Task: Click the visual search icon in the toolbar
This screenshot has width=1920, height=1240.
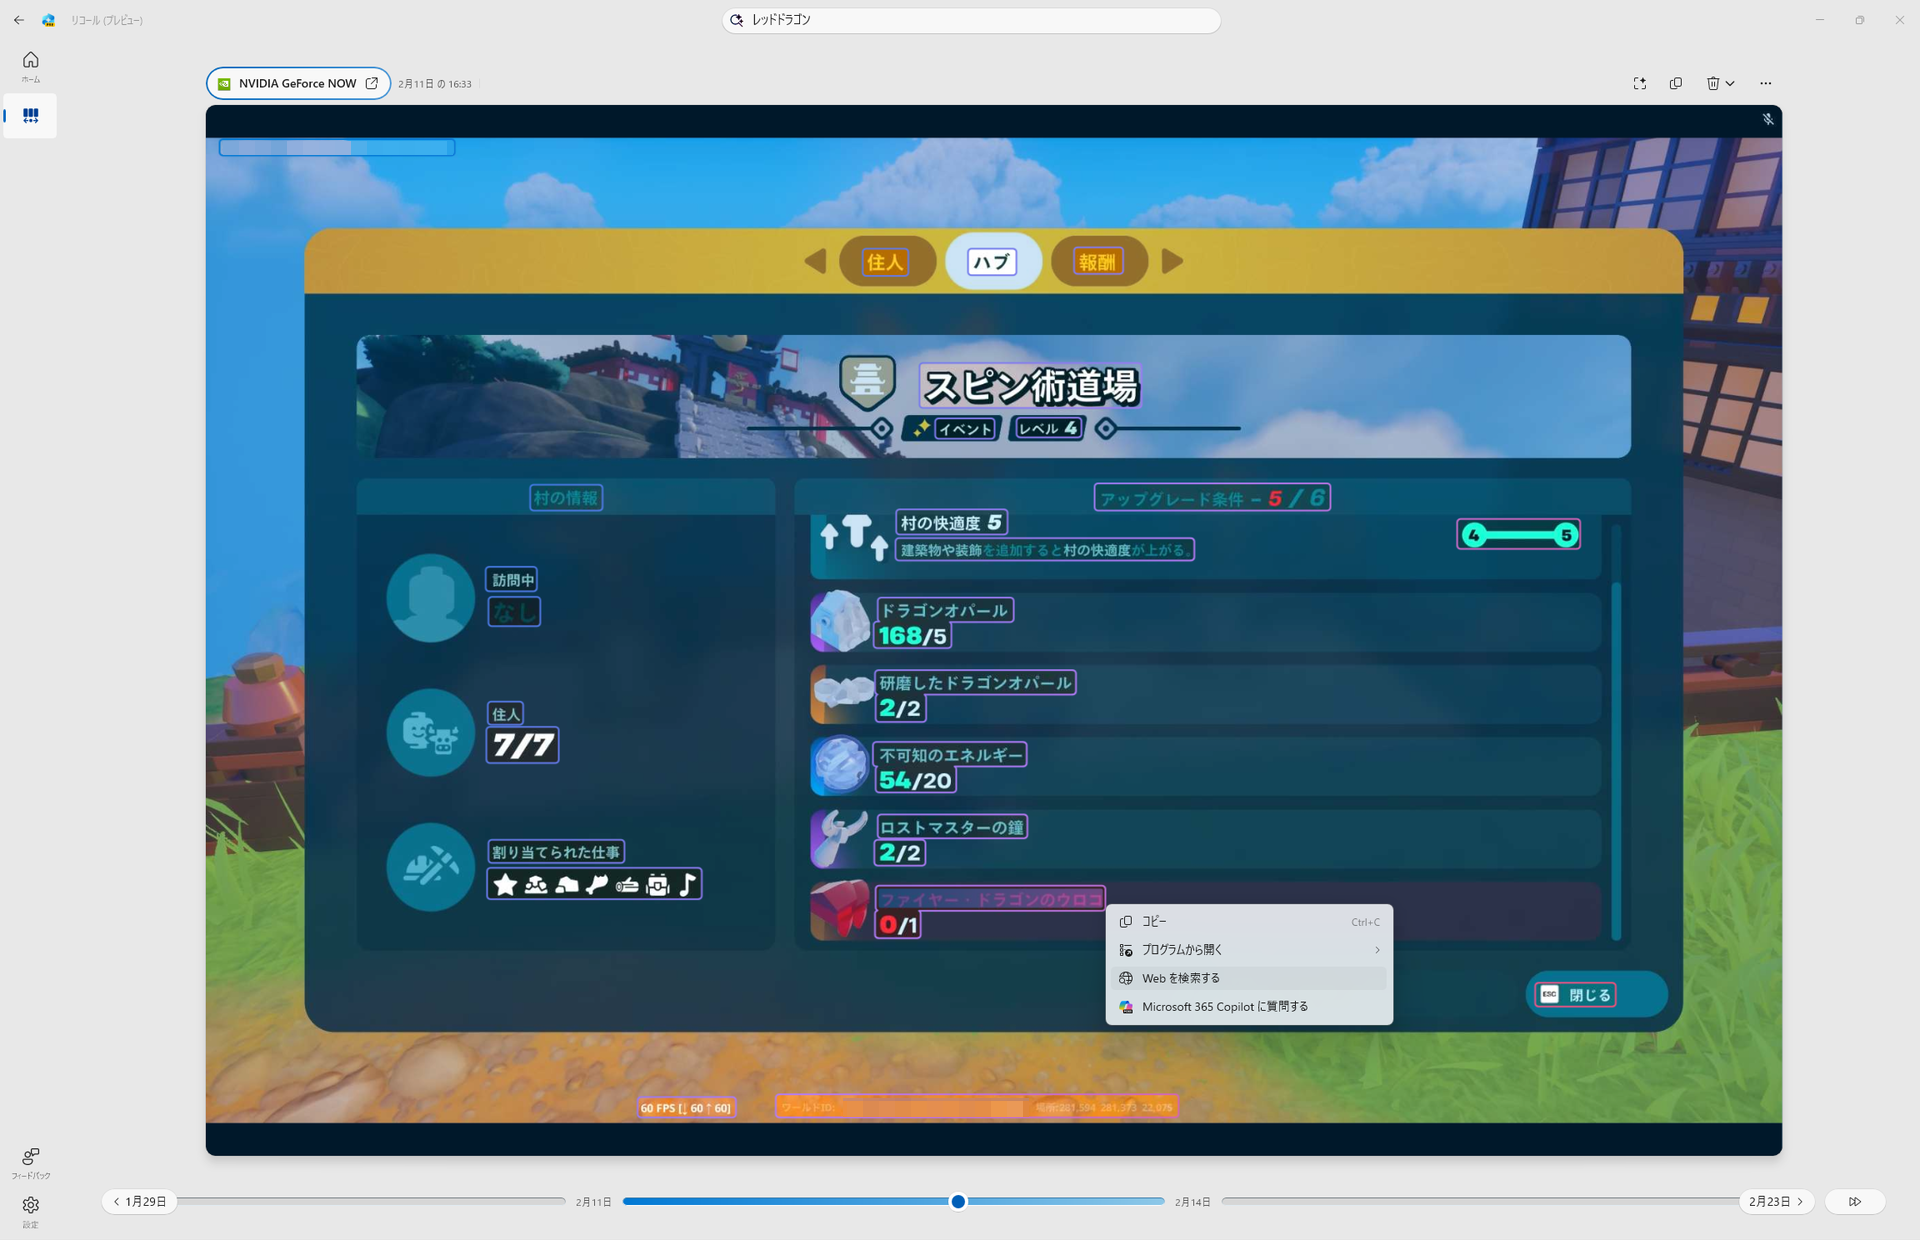Action: pyautogui.click(x=1640, y=83)
